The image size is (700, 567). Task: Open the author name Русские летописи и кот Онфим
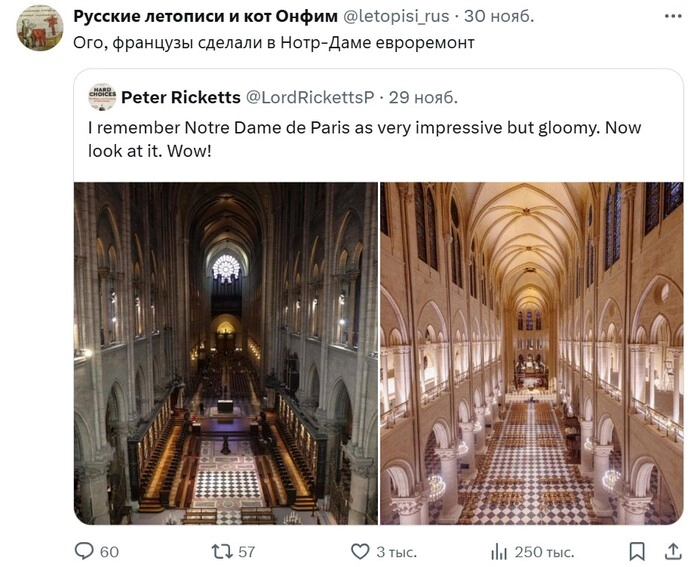coord(206,16)
